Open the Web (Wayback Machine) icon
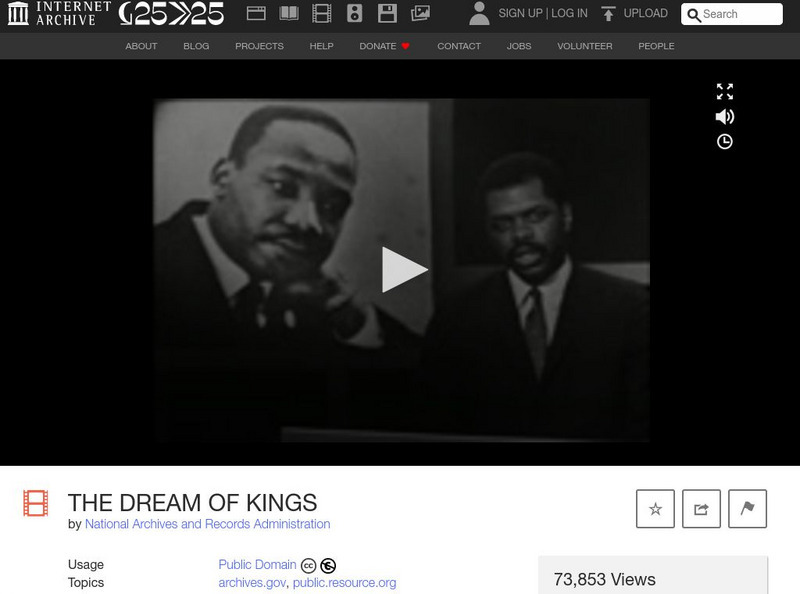This screenshot has height=594, width=800. click(256, 13)
